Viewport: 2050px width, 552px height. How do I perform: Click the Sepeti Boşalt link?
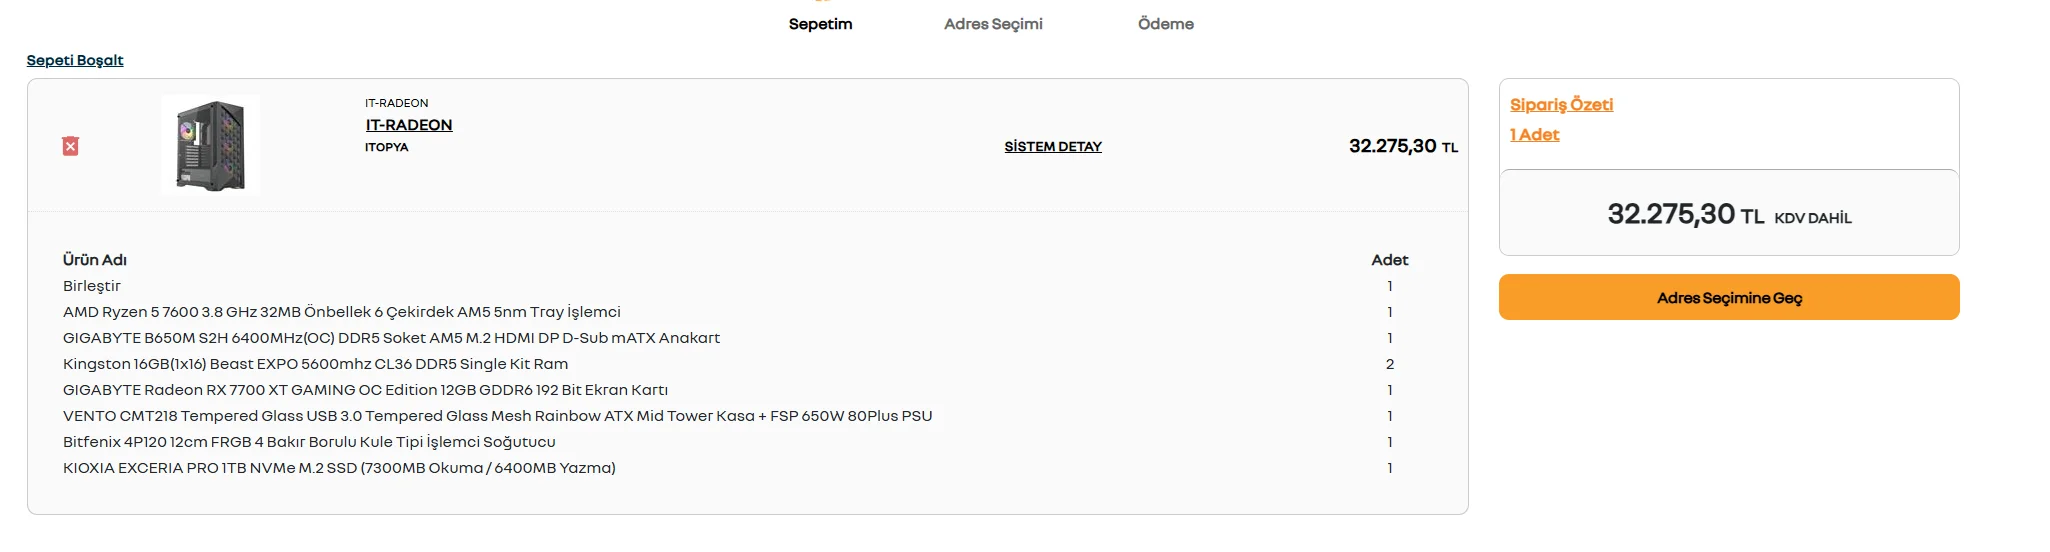point(75,60)
